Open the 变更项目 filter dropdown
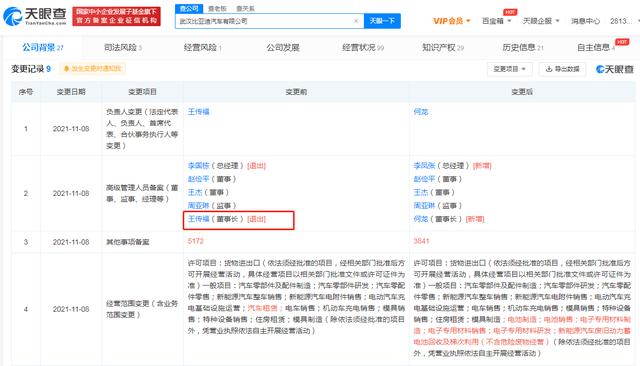This screenshot has width=640, height=366. [509, 69]
